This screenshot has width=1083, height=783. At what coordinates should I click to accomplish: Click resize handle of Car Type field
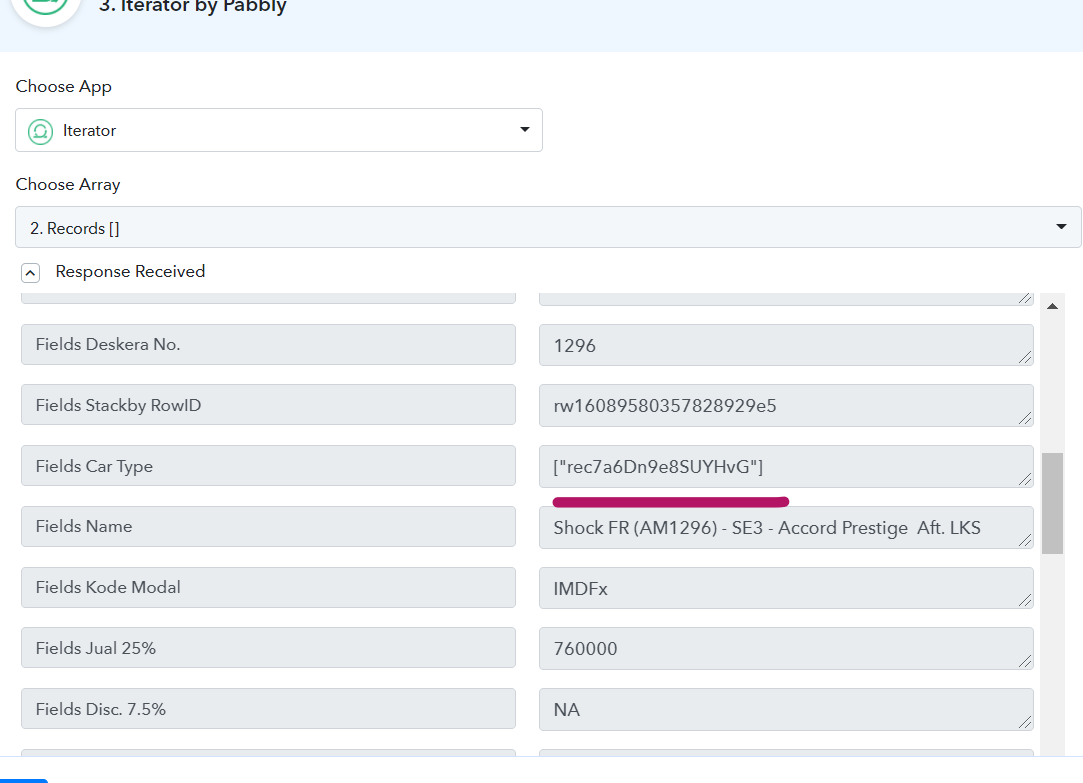[x=1025, y=480]
